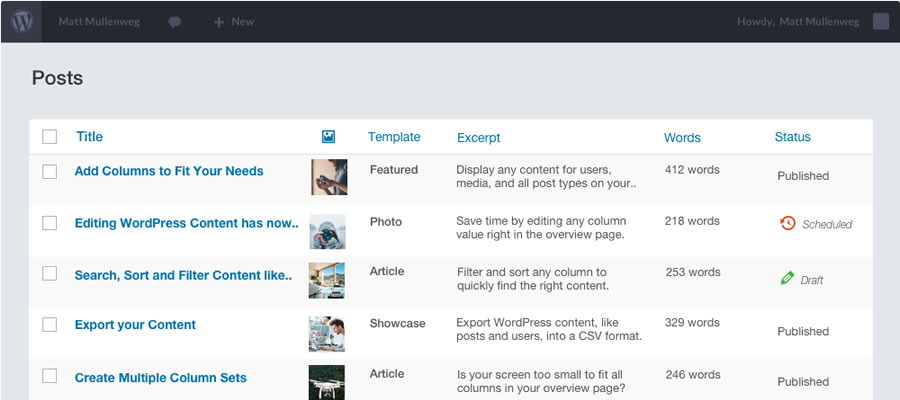The image size is (900, 400).
Task: Open the Matt Mullenweg site menu
Action: [x=100, y=22]
